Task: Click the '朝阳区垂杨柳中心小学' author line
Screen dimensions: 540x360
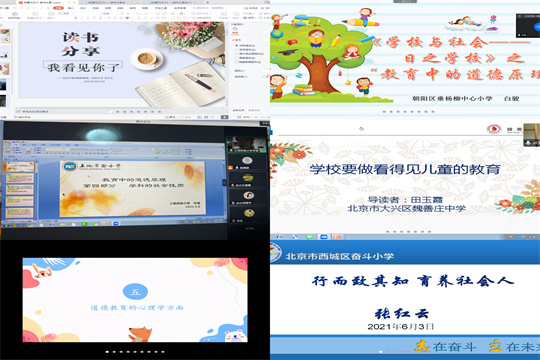Action: [452, 99]
